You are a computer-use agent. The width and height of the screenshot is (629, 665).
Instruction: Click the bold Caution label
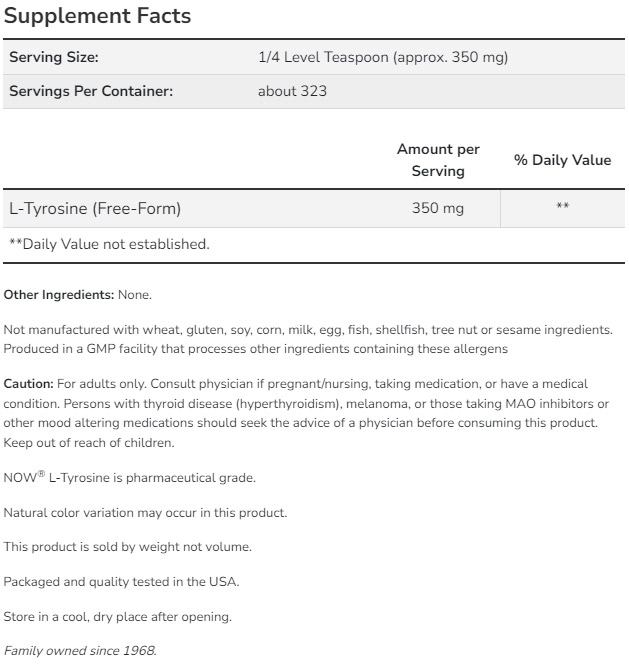pyautogui.click(x=29, y=383)
